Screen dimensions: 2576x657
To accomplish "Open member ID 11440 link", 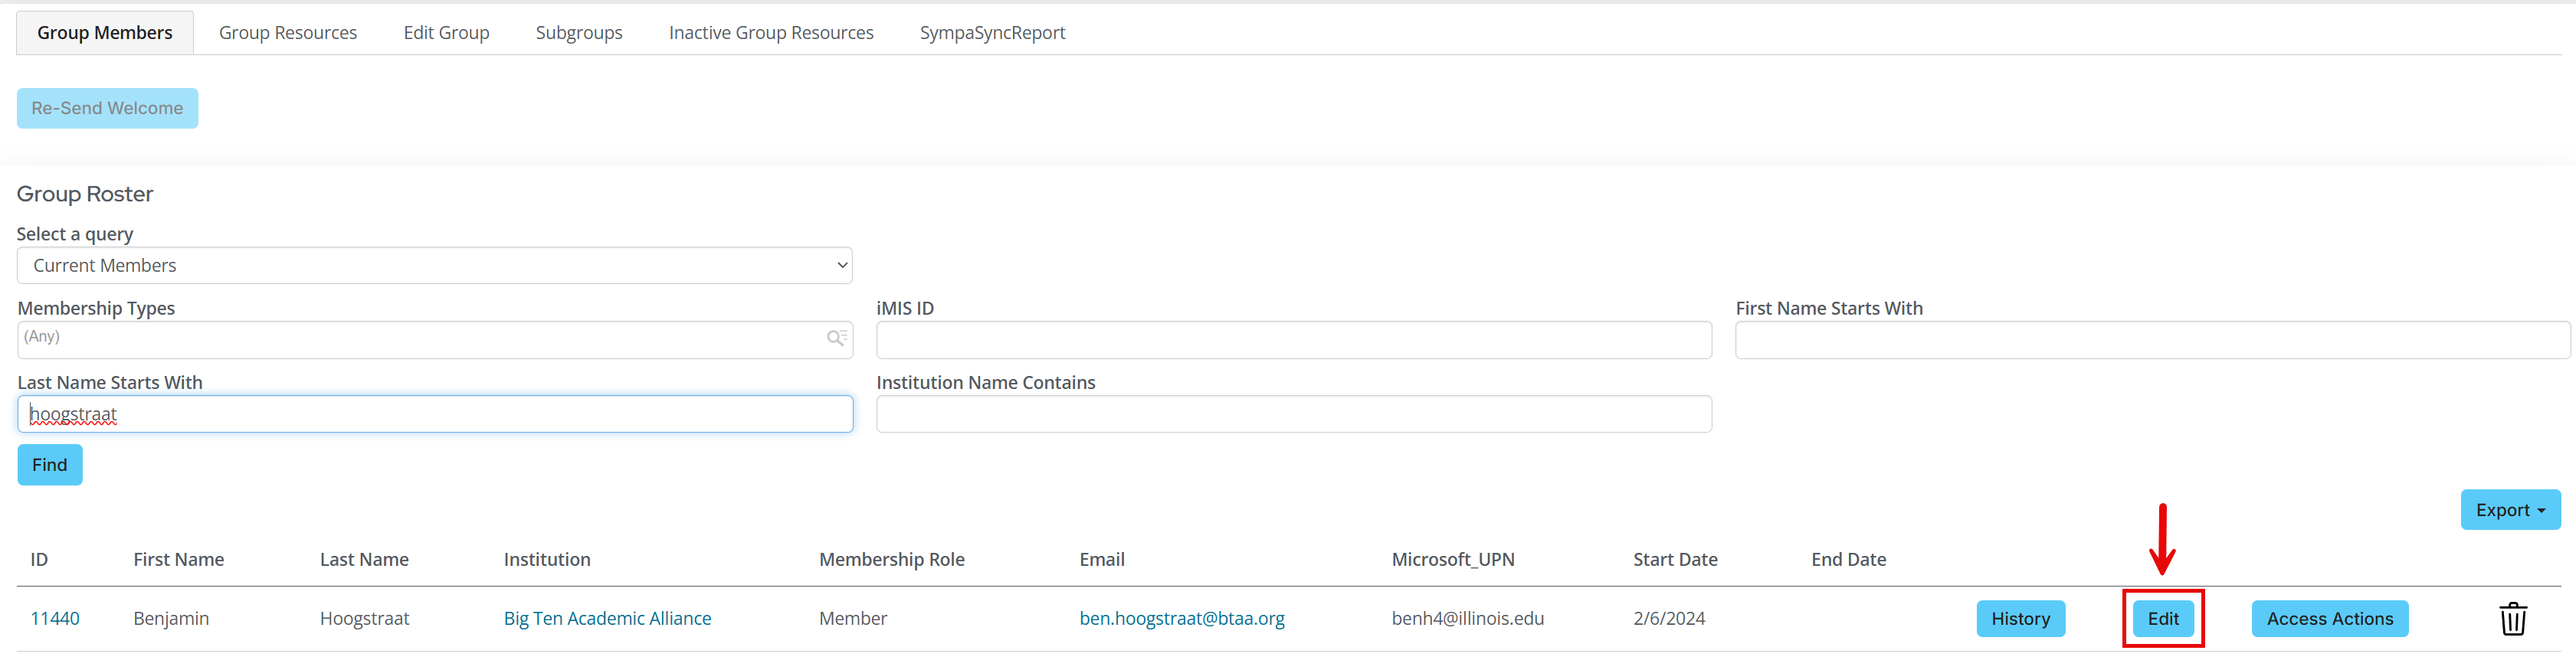I will tap(55, 619).
